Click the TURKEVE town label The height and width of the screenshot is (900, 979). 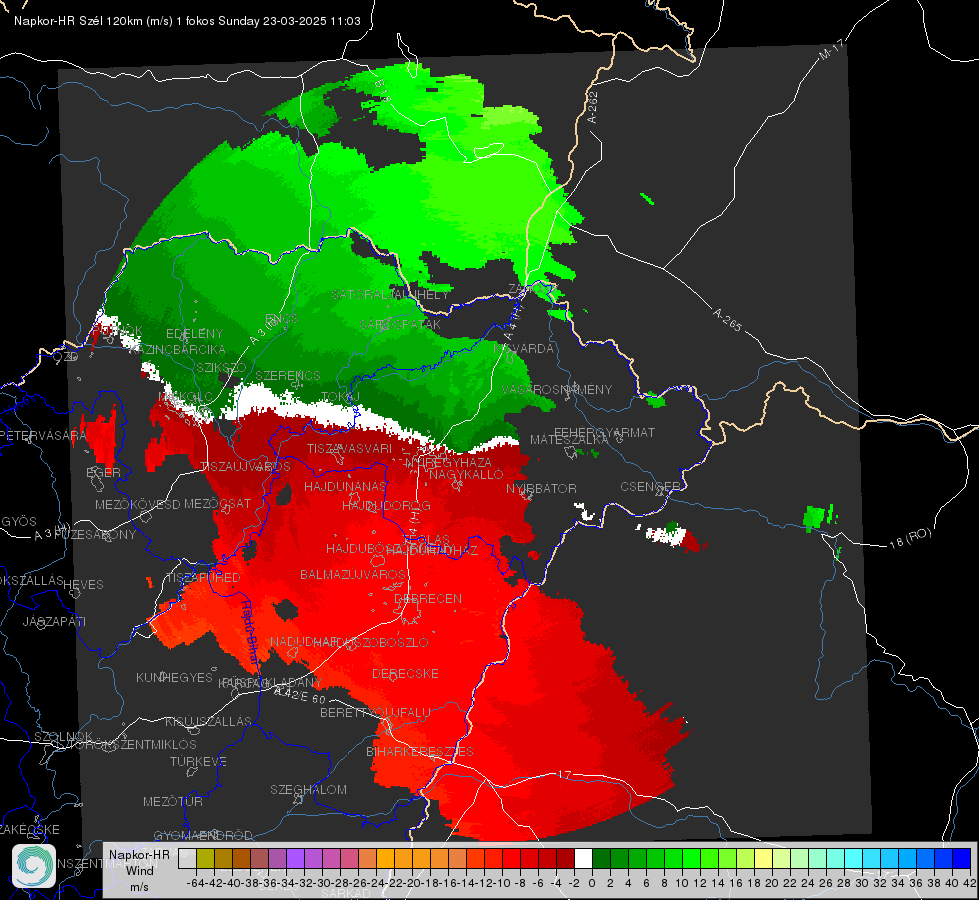point(198,761)
